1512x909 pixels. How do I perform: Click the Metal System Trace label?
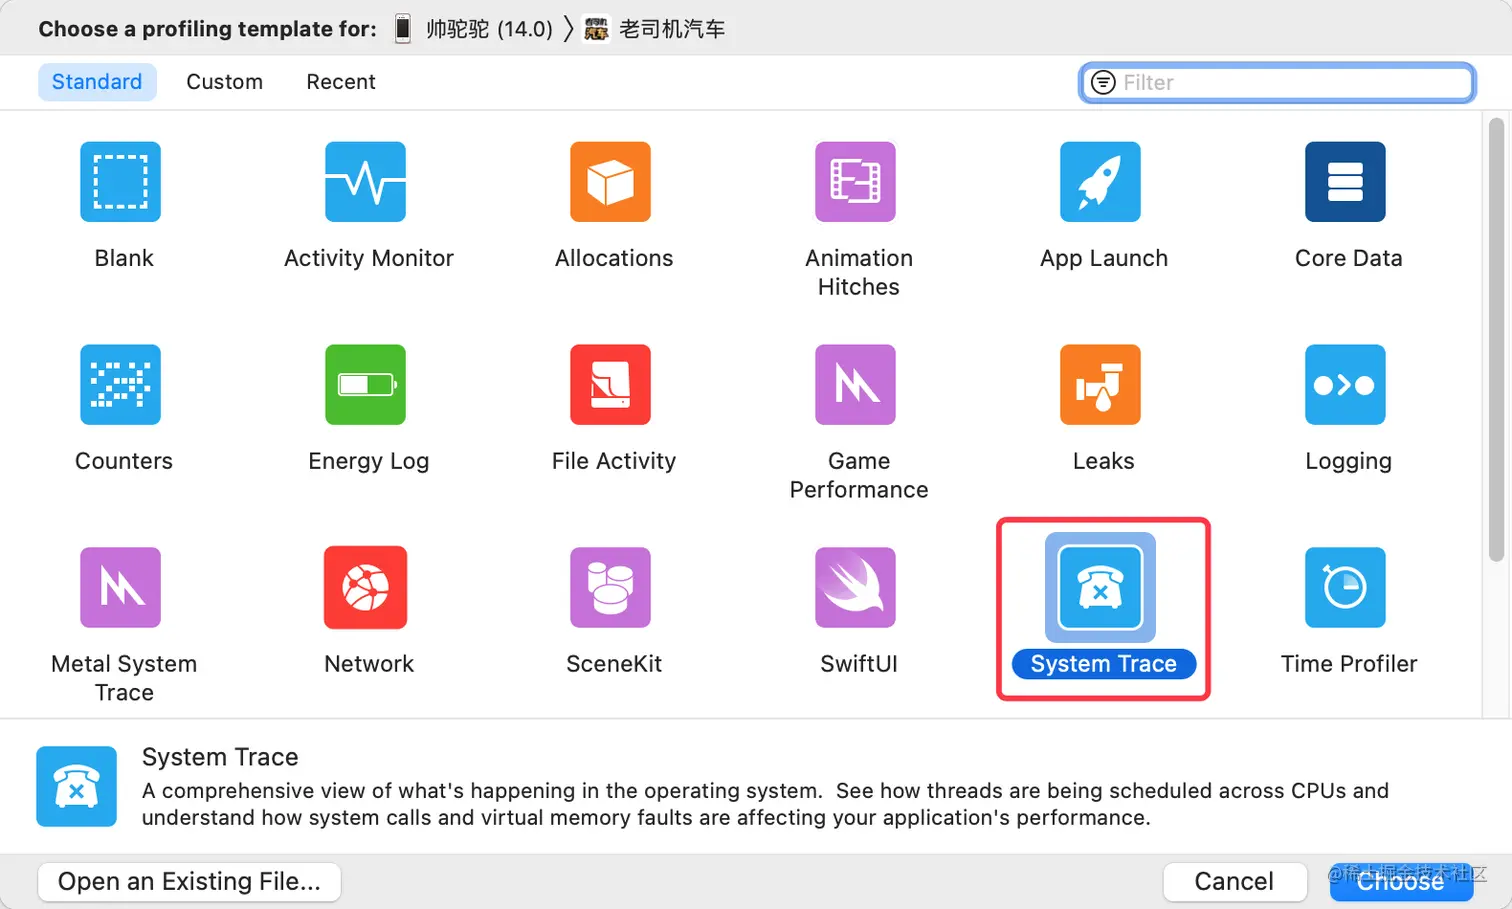[124, 678]
